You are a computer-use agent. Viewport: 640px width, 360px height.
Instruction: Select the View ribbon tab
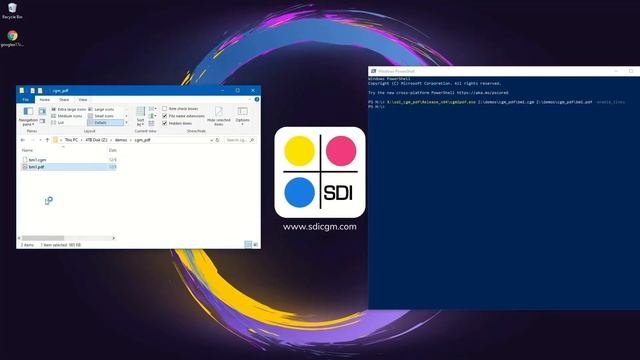click(x=83, y=100)
